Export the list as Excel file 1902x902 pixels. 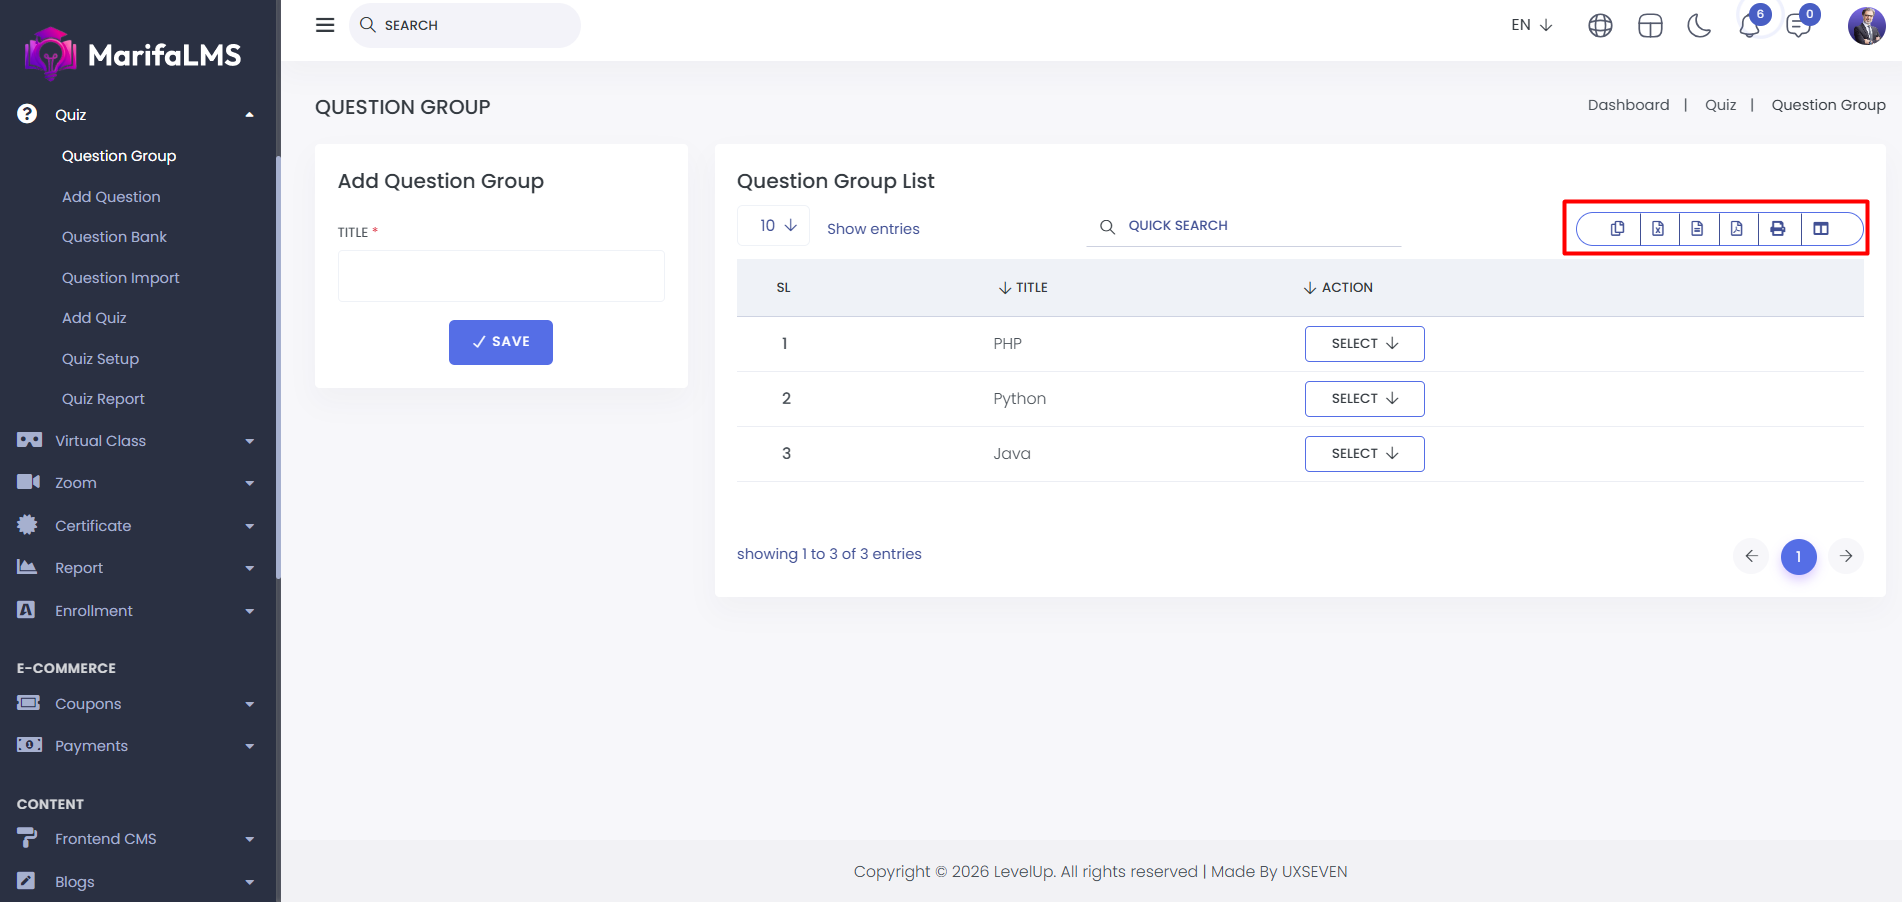(1658, 229)
